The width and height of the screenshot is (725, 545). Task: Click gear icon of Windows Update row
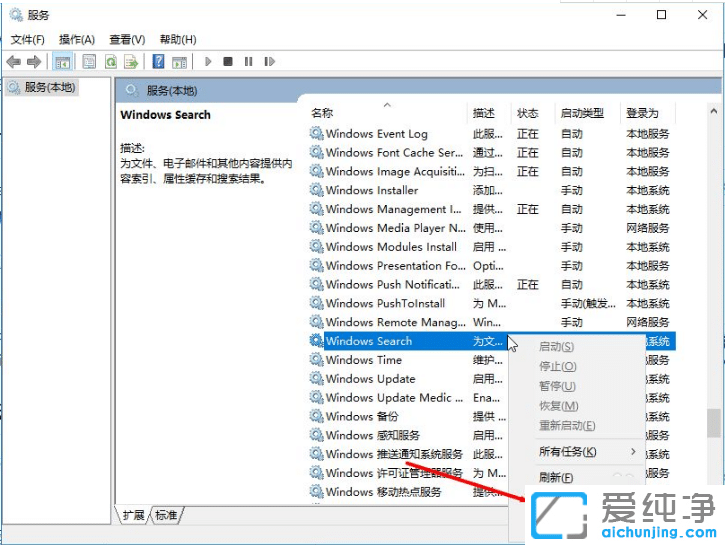pyautogui.click(x=317, y=379)
